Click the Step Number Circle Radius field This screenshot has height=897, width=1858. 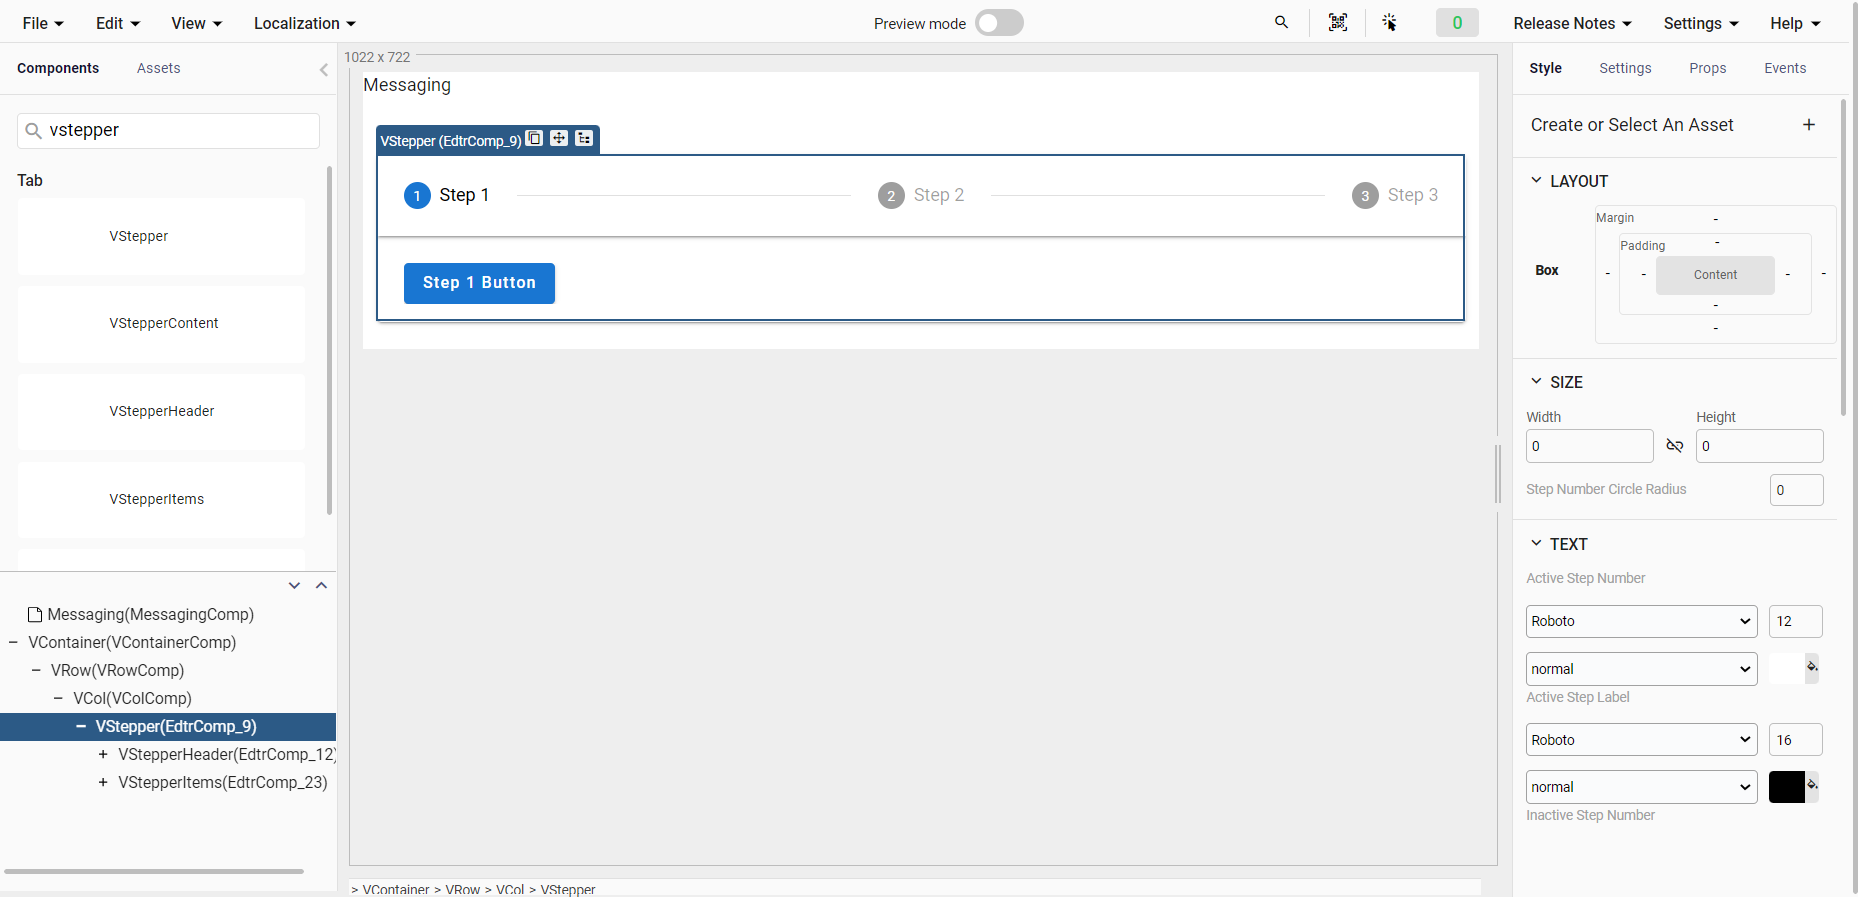pos(1795,490)
